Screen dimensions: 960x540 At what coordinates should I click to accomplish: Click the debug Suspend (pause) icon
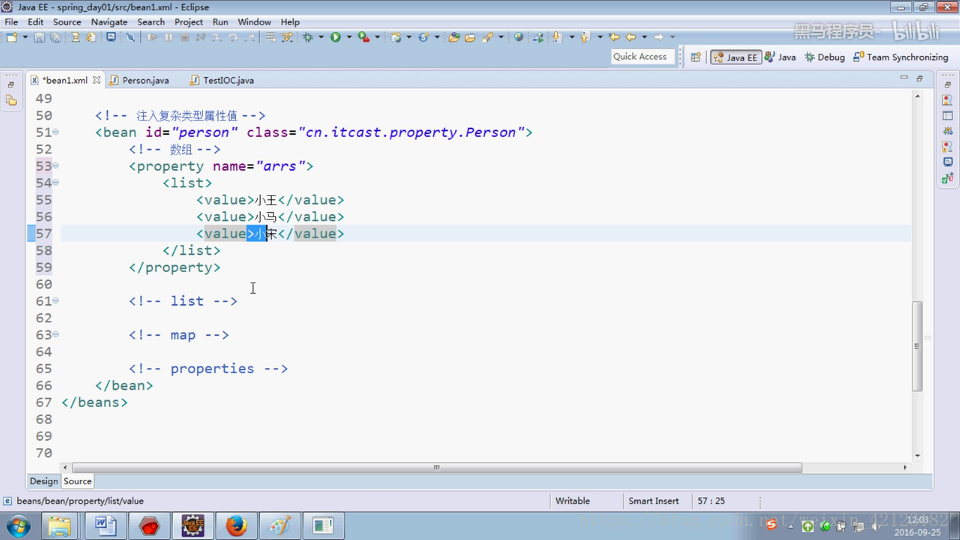click(x=168, y=37)
